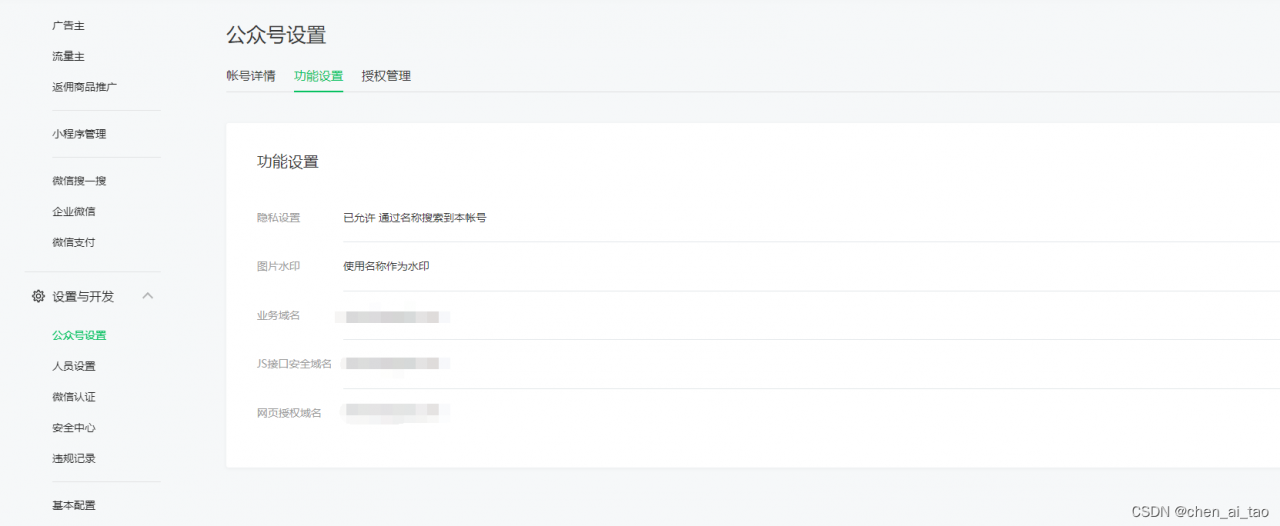Viewport: 1280px width, 526px height.
Task: Click the 公众号设置 page title
Action: 277,34
